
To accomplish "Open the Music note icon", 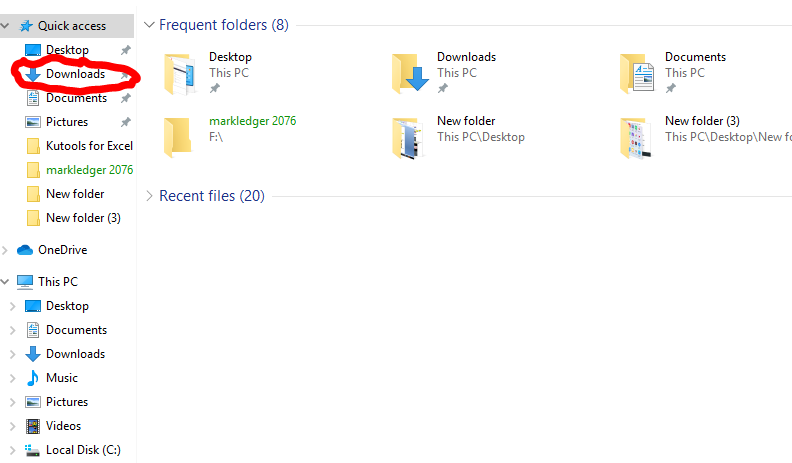I will 33,378.
